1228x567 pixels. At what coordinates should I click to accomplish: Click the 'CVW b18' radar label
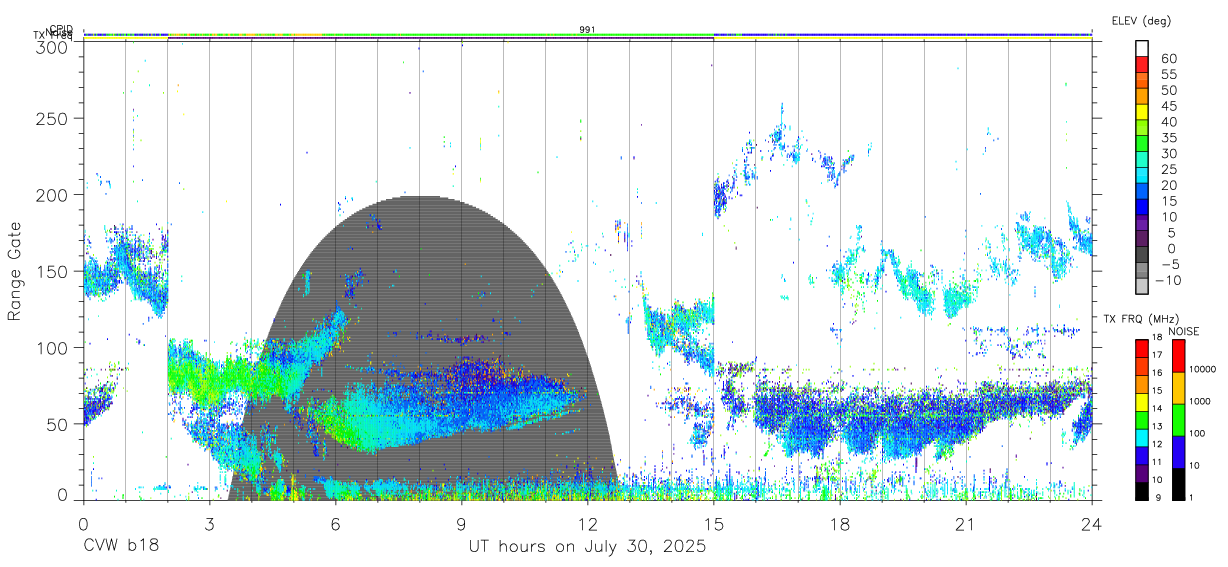[121, 547]
